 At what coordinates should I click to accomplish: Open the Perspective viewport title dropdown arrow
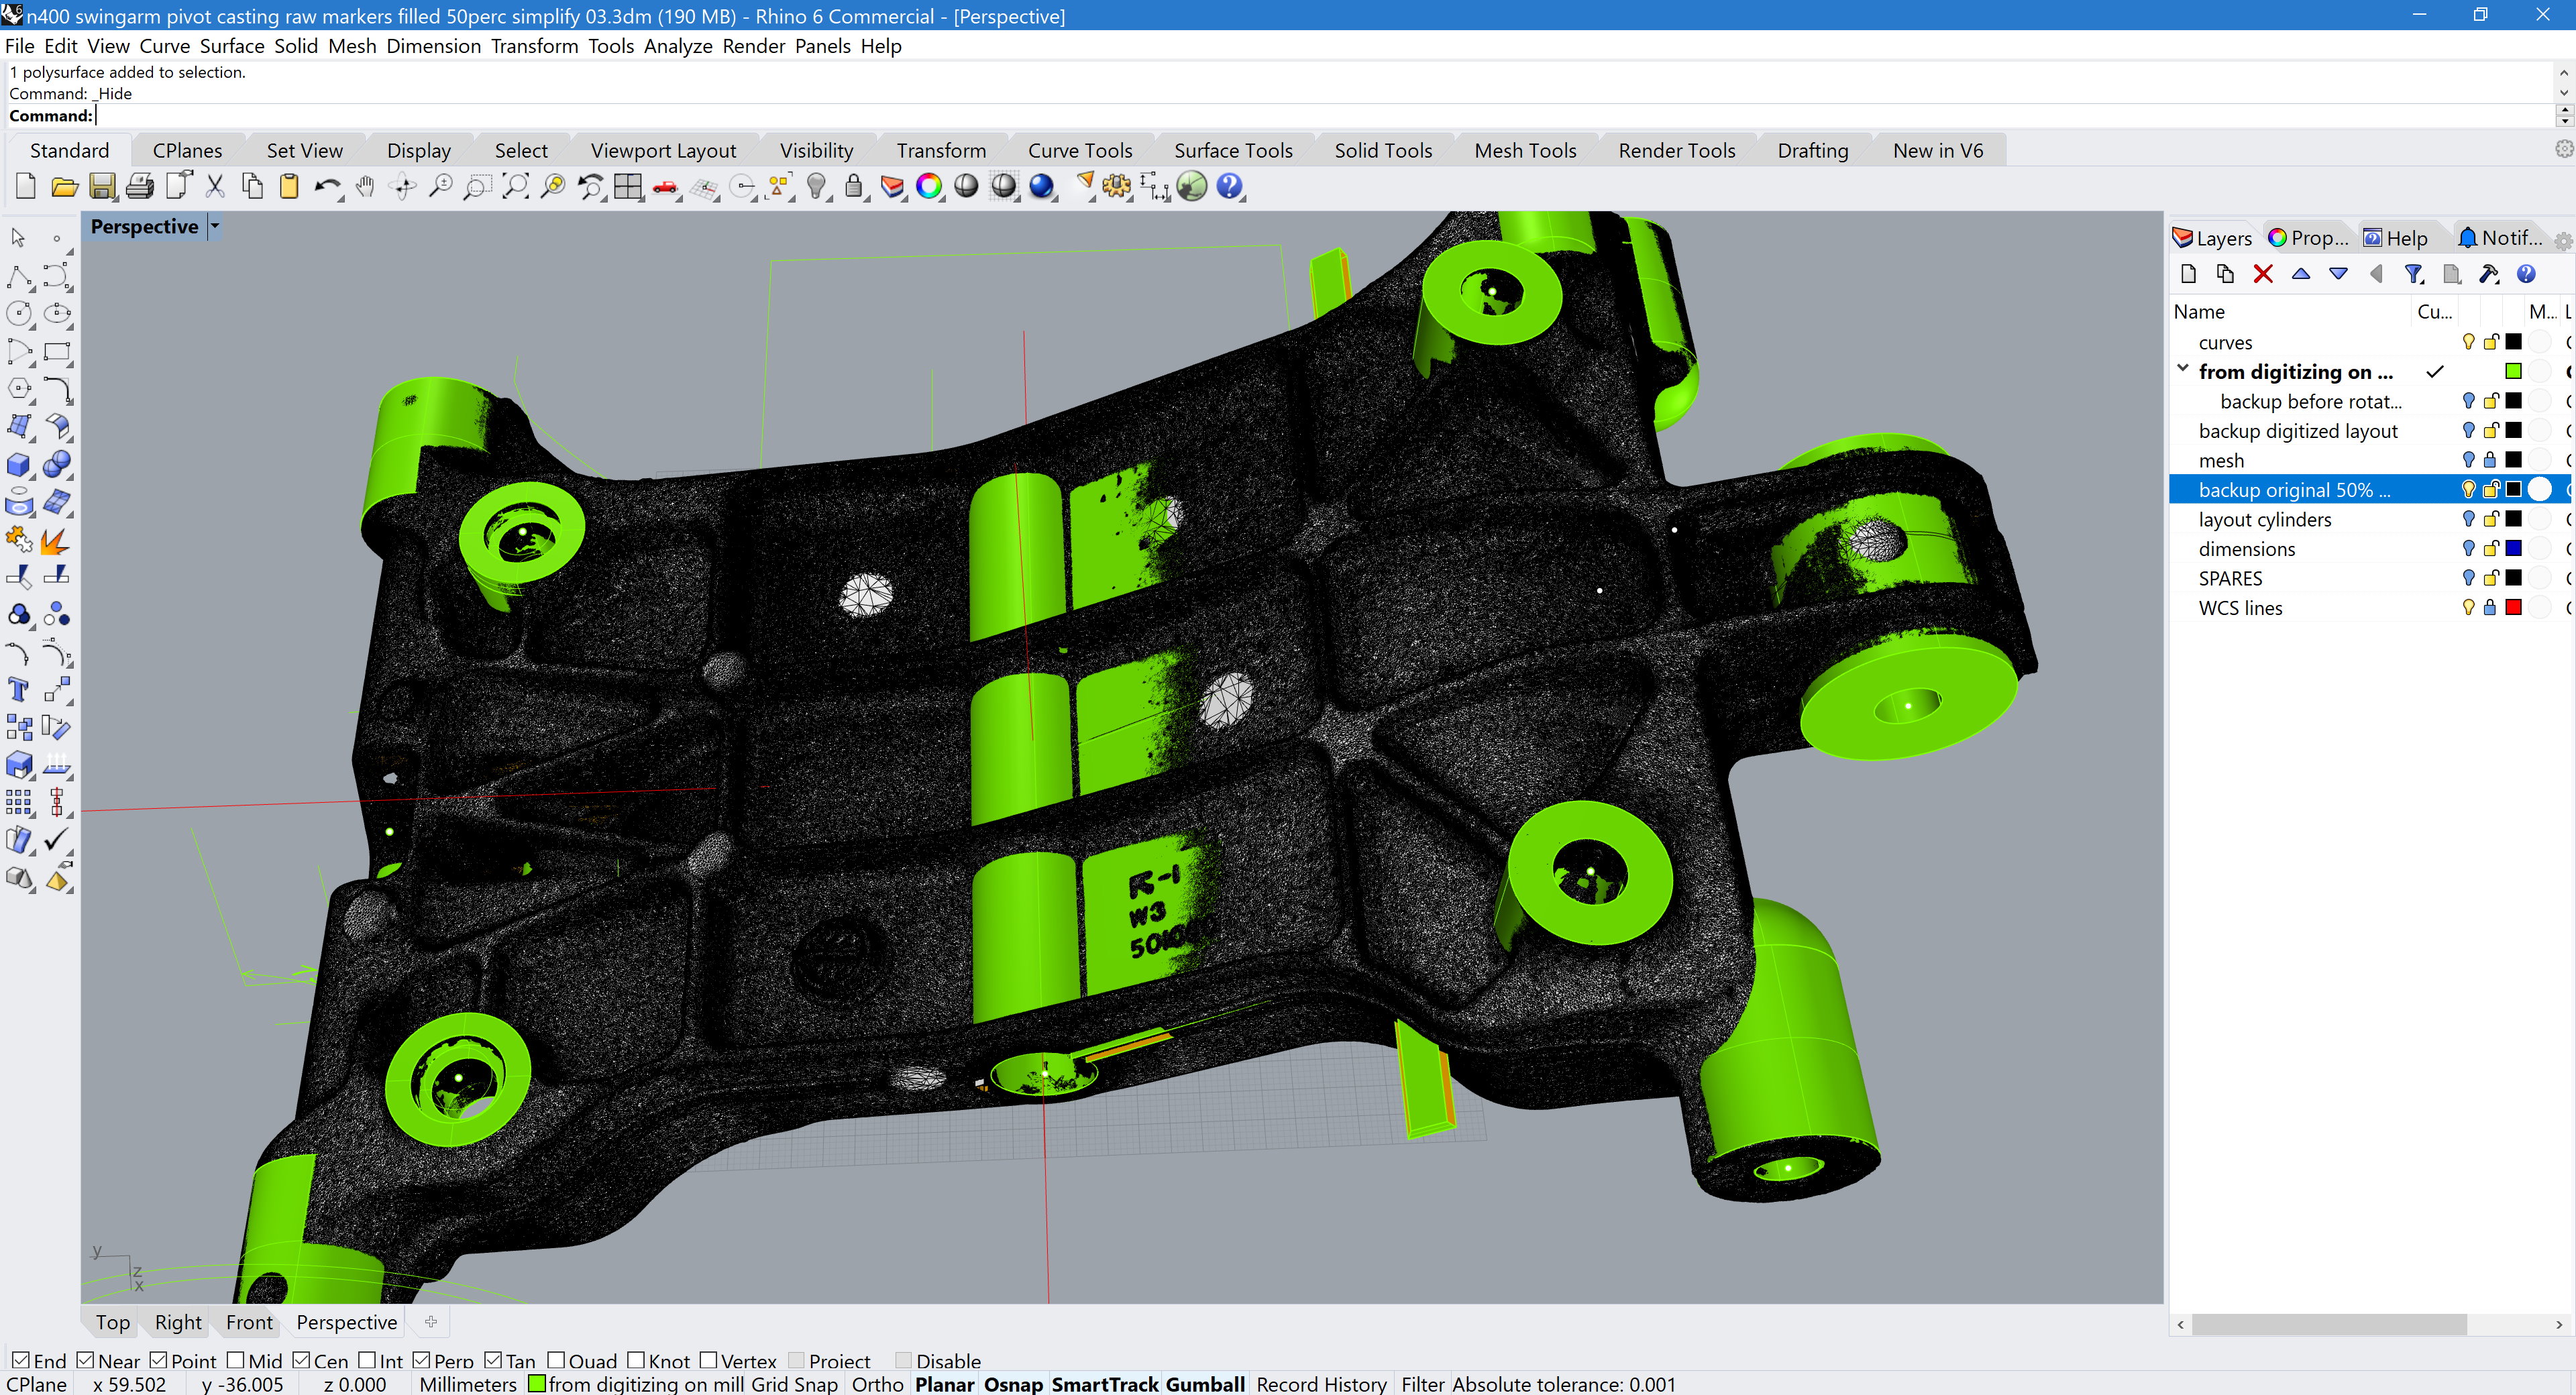[214, 226]
